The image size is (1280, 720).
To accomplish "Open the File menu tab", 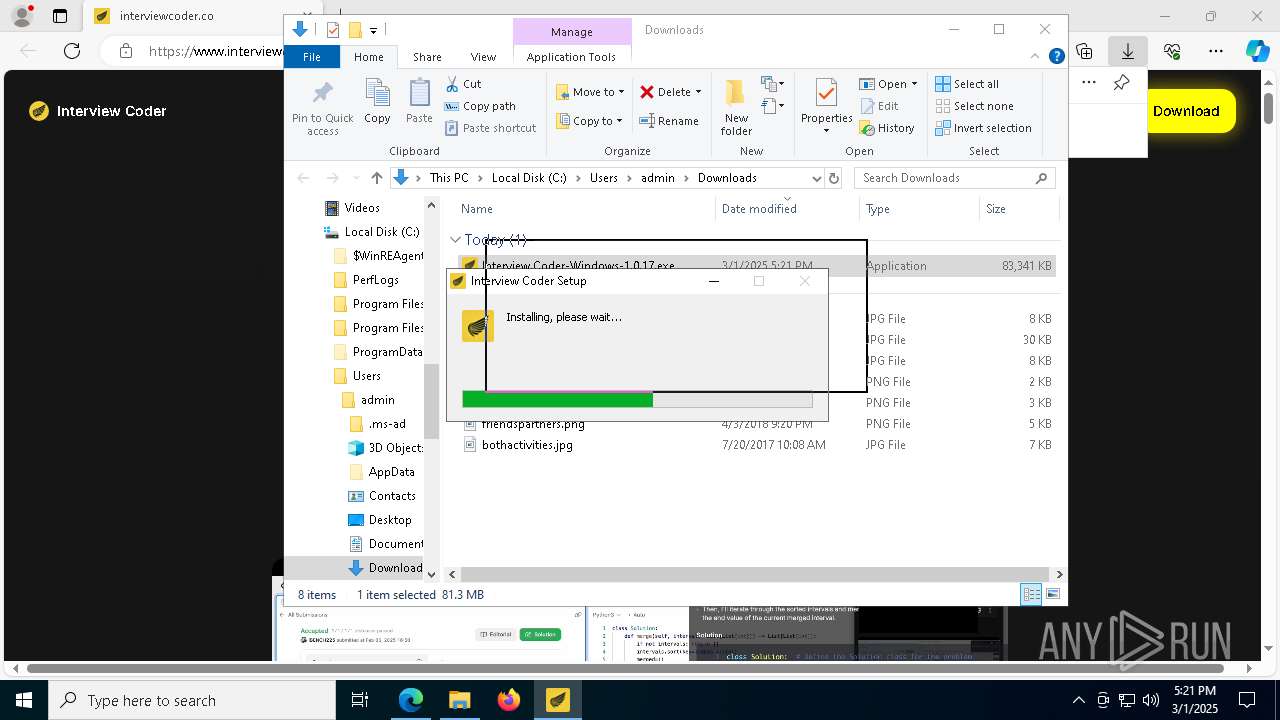I will point(312,57).
